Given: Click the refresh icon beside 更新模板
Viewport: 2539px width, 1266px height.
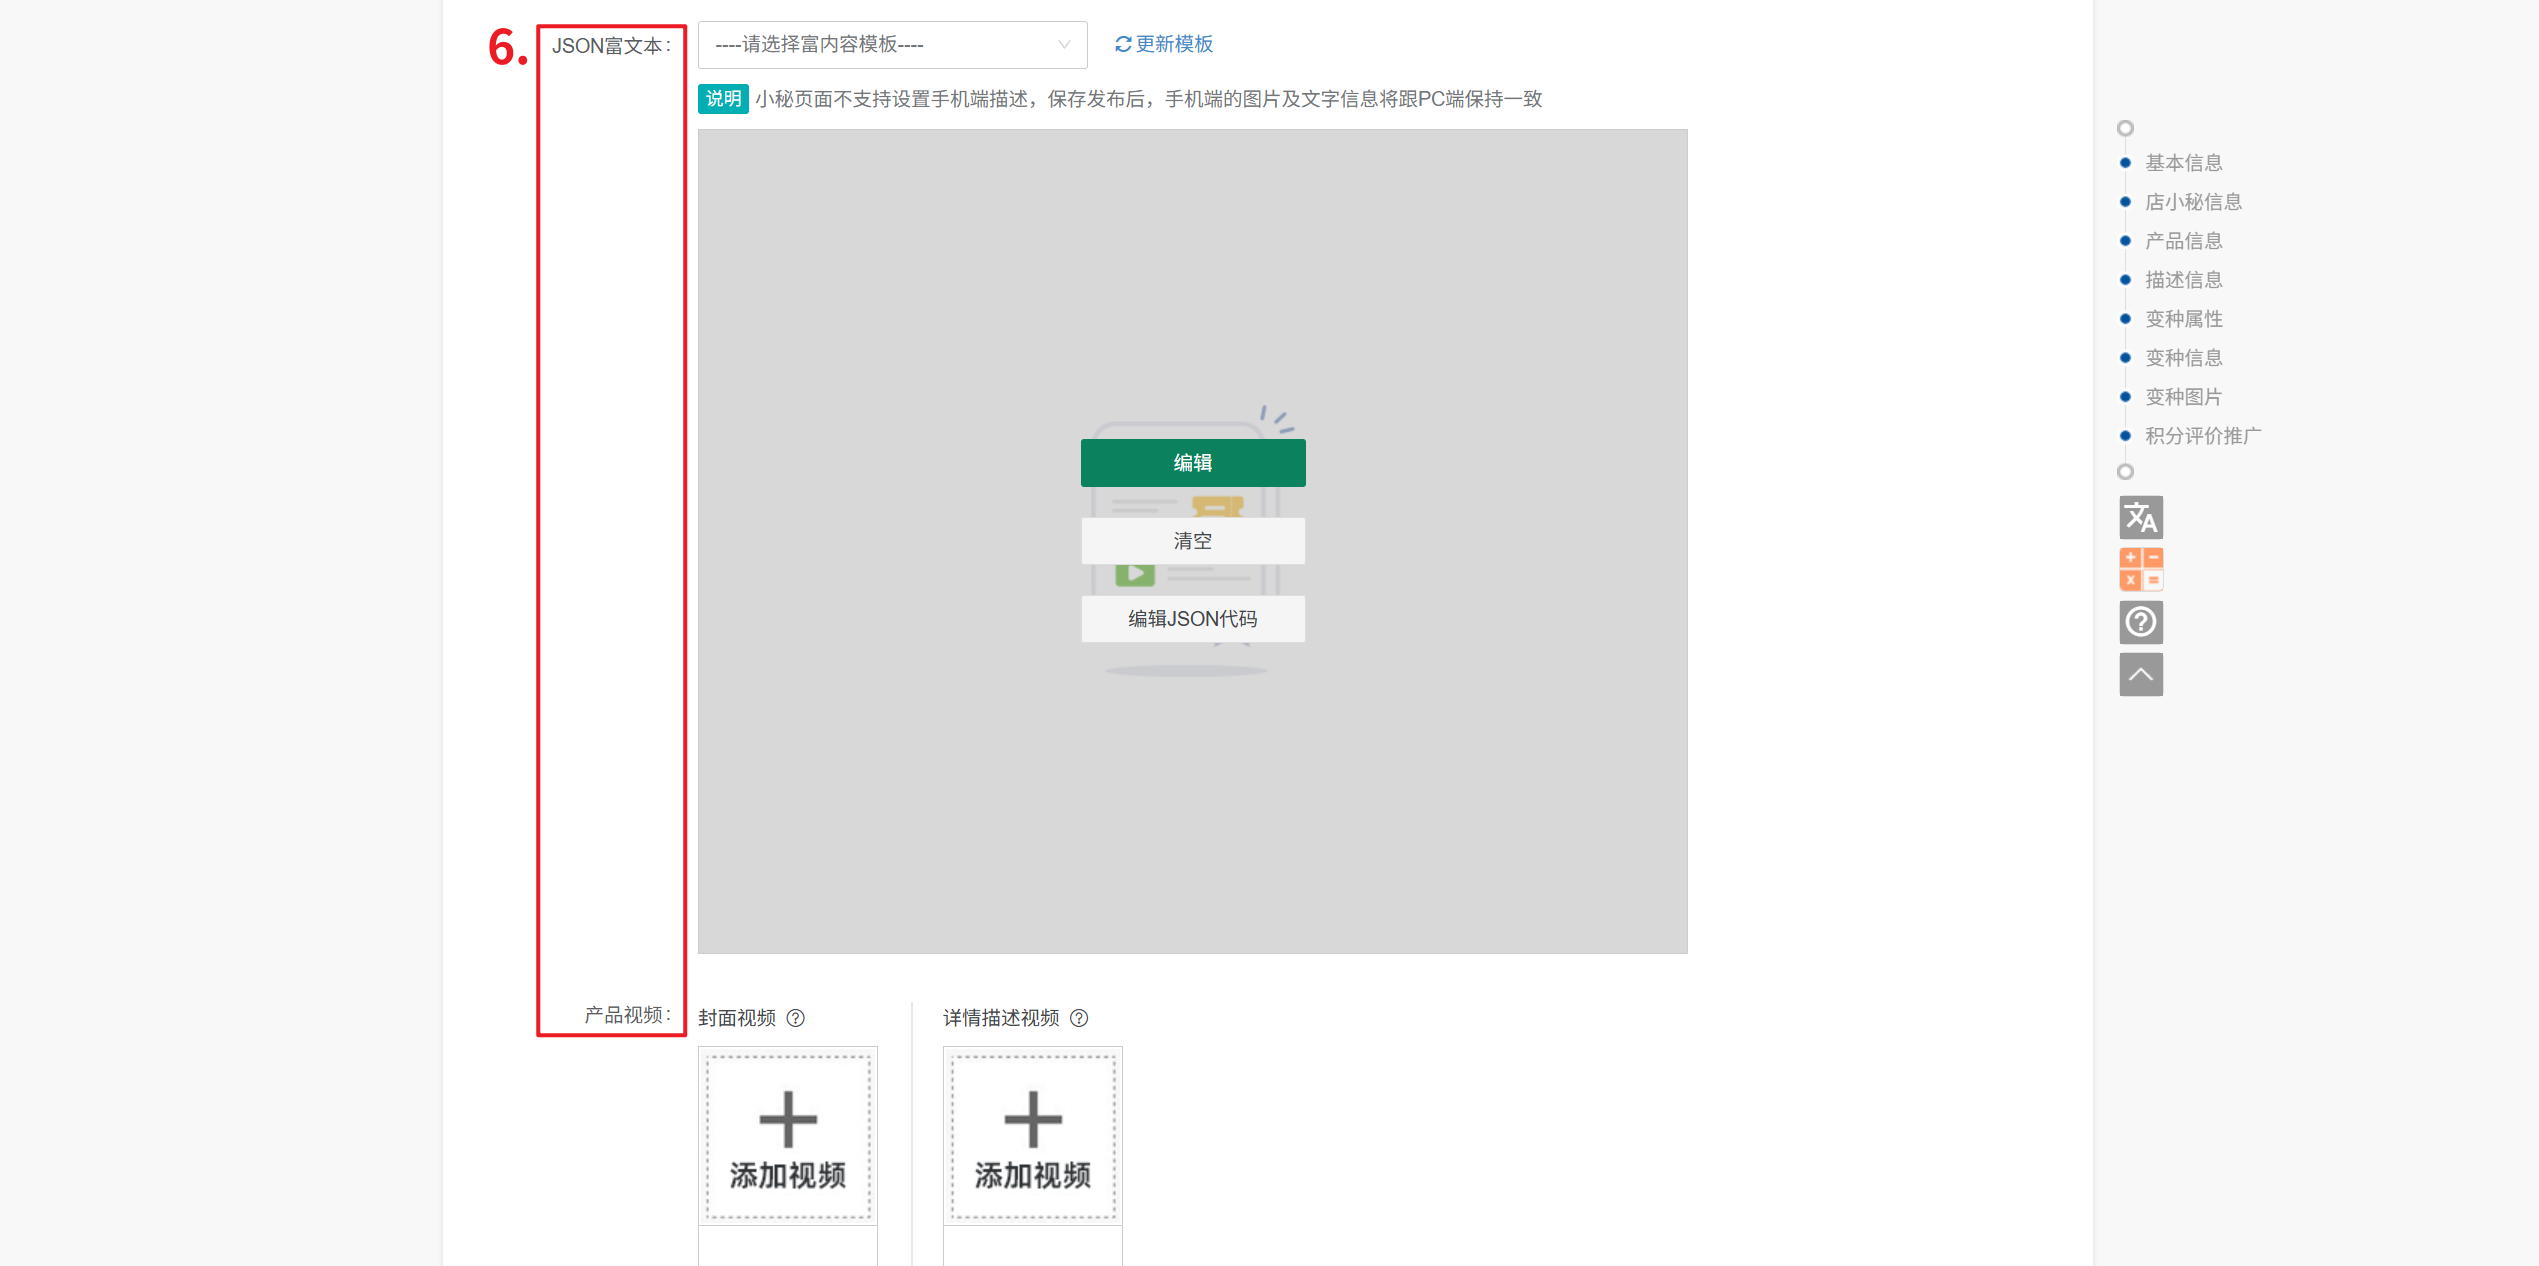Looking at the screenshot, I should (1123, 44).
